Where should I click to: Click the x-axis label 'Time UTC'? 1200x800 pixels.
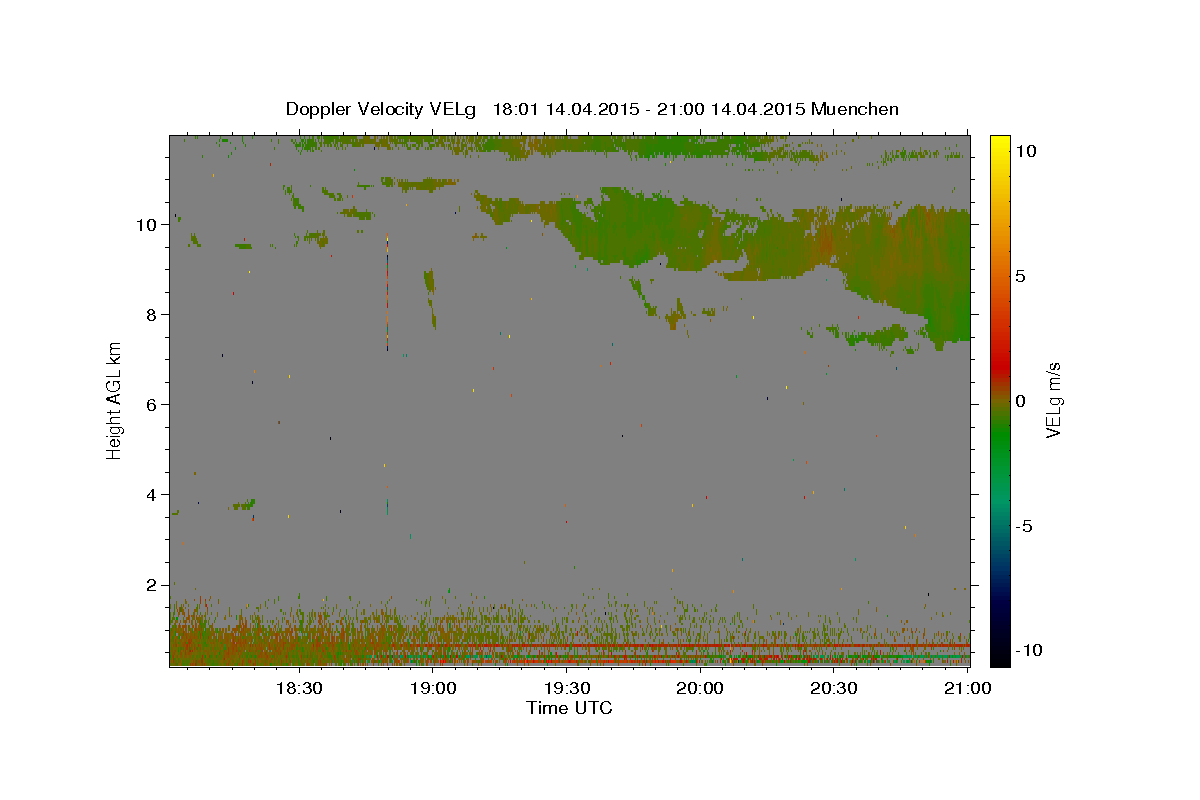[x=569, y=708]
